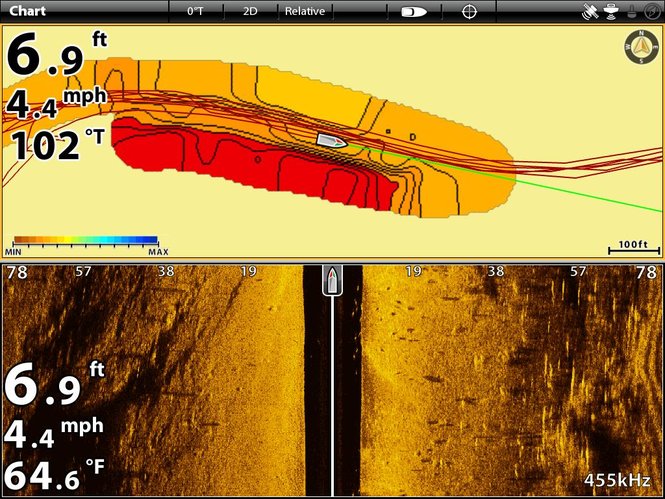Click the 102°T heading readout

pyautogui.click(x=57, y=146)
